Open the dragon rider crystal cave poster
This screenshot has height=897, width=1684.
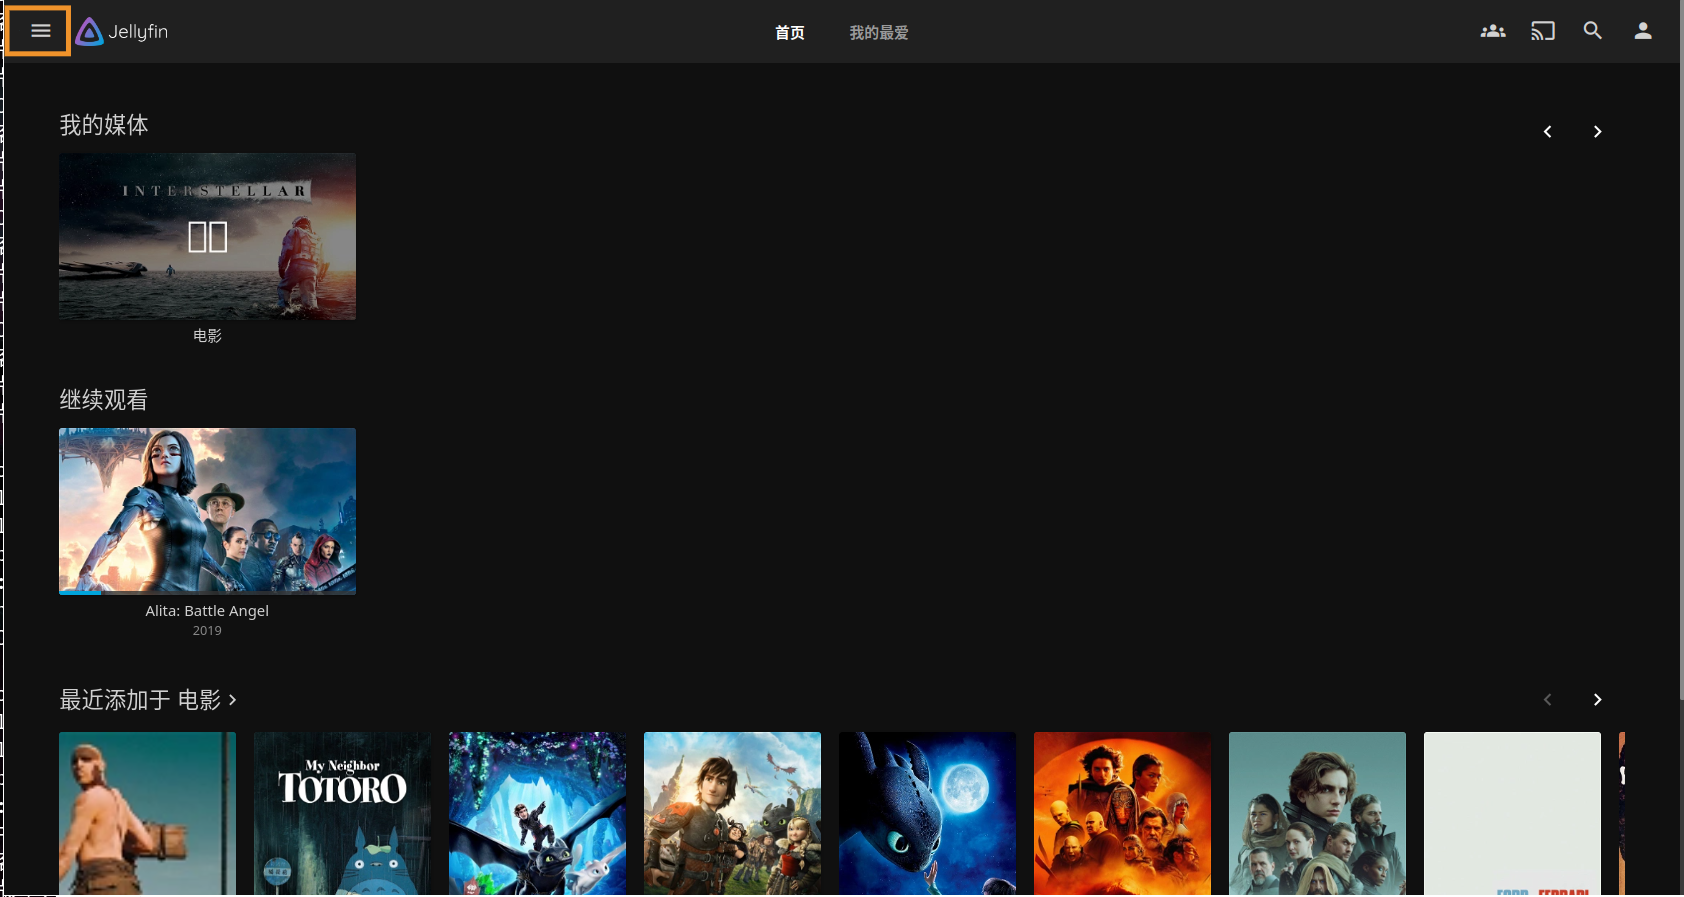tap(537, 814)
